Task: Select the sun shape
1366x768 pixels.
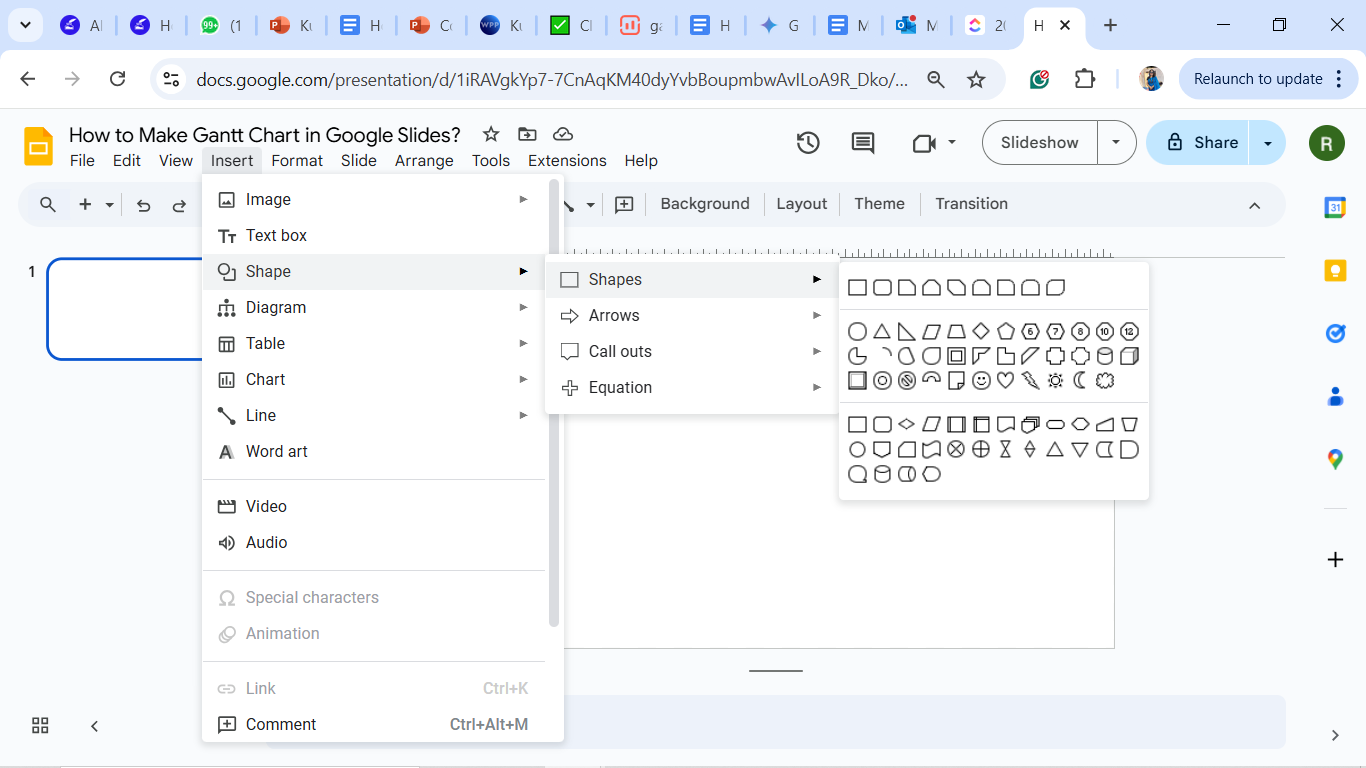Action: click(1055, 381)
